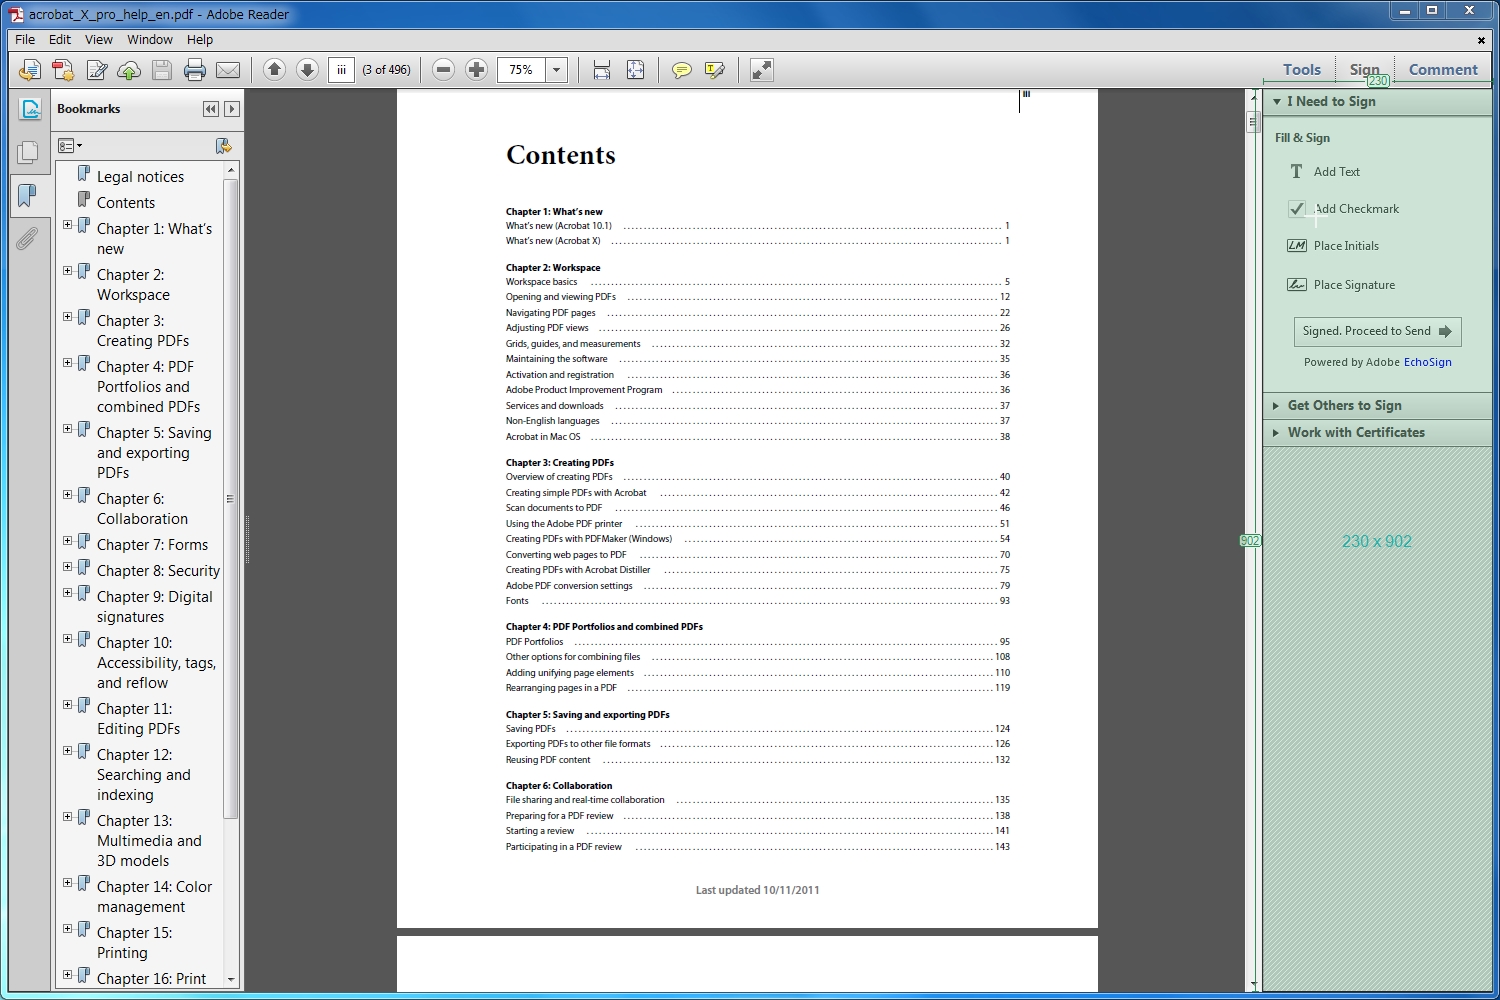Click the bookmarks list scroll-up arrow
The image size is (1500, 1000).
point(231,170)
